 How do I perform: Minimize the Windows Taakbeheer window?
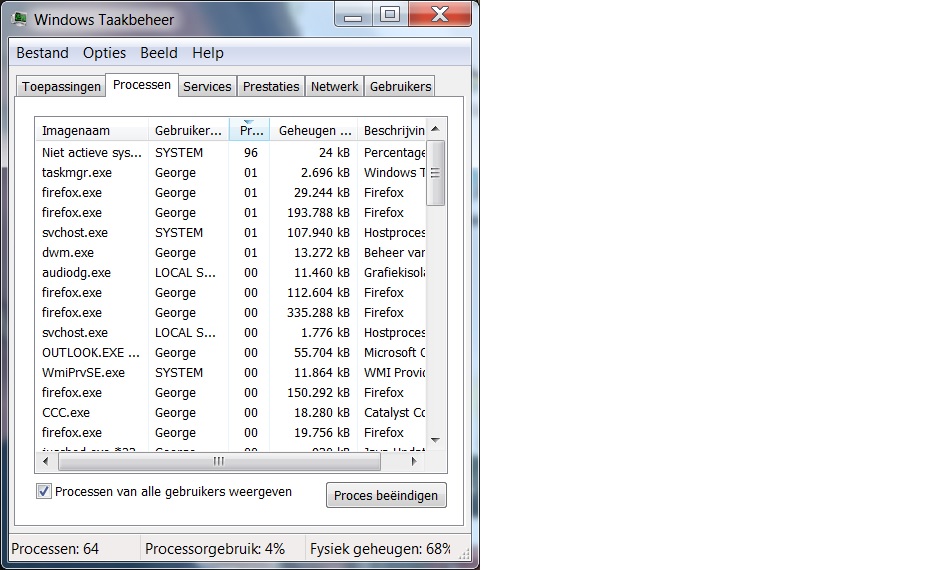pos(353,14)
